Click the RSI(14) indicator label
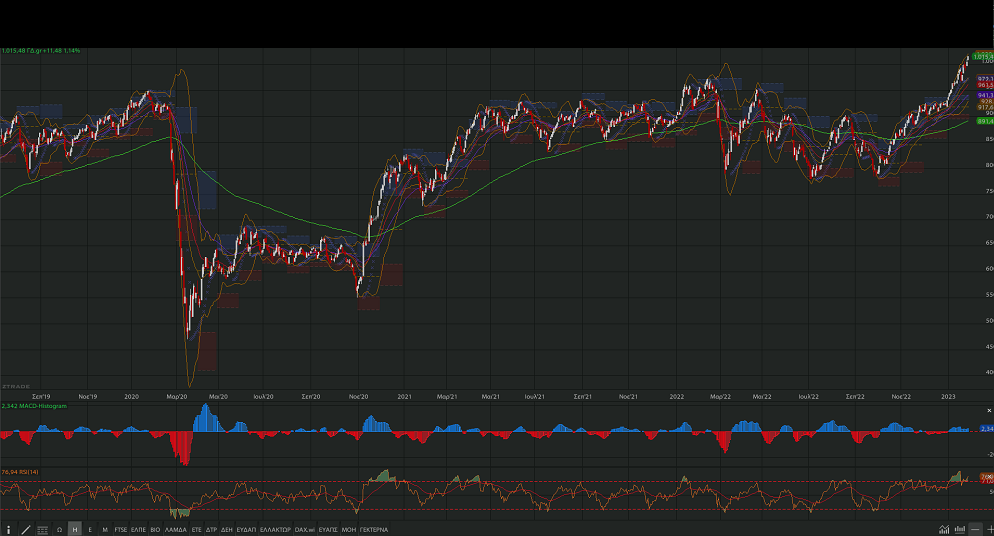Viewport: 994px width, 536px height. [20, 472]
